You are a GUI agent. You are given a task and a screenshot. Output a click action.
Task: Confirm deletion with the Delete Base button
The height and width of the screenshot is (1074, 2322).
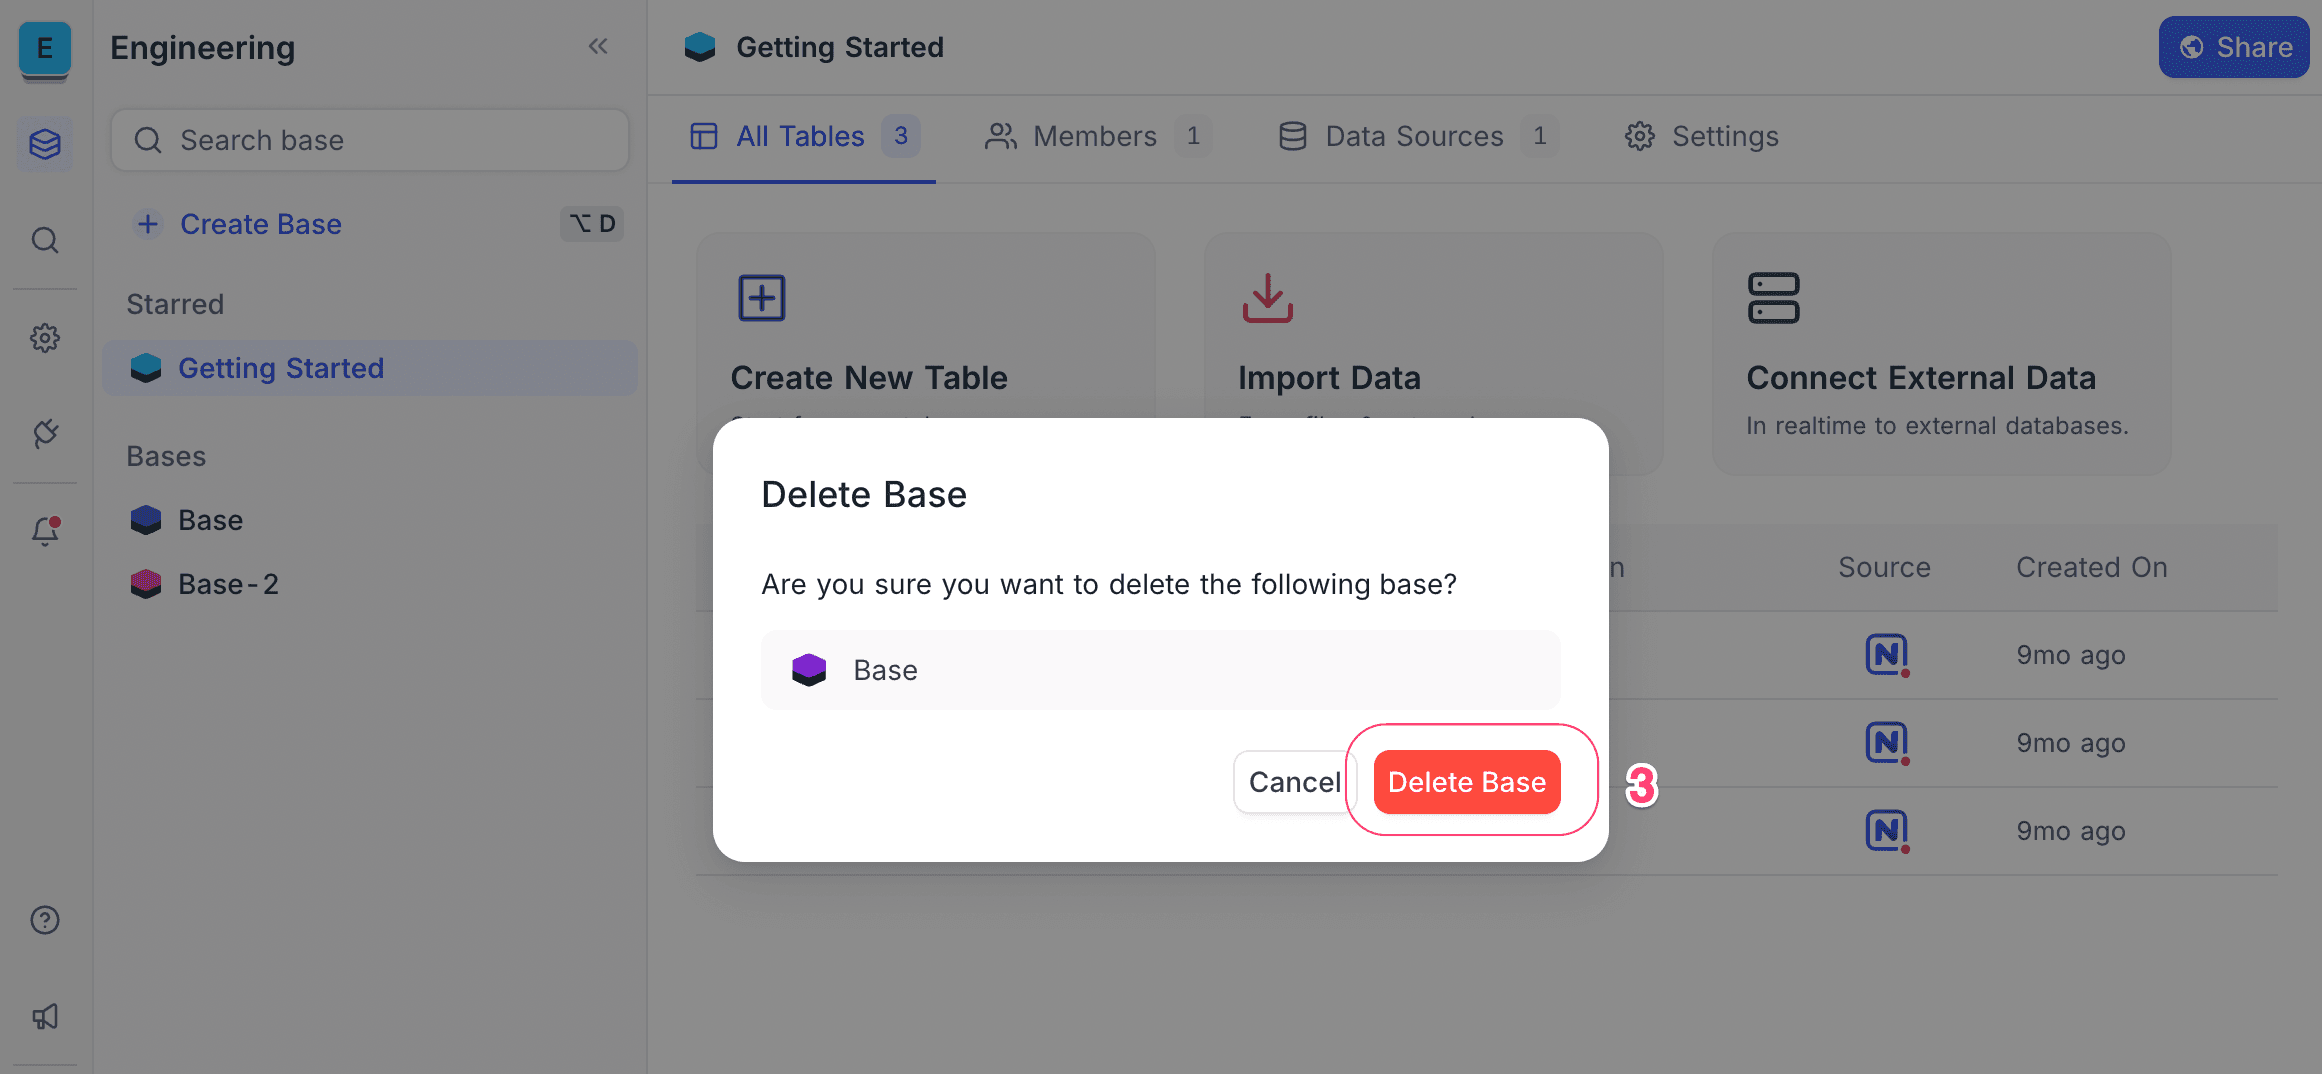coord(1466,781)
